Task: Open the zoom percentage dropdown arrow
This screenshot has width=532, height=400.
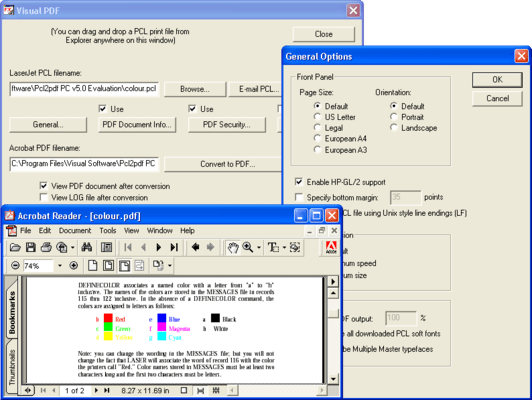Action: (x=60, y=265)
